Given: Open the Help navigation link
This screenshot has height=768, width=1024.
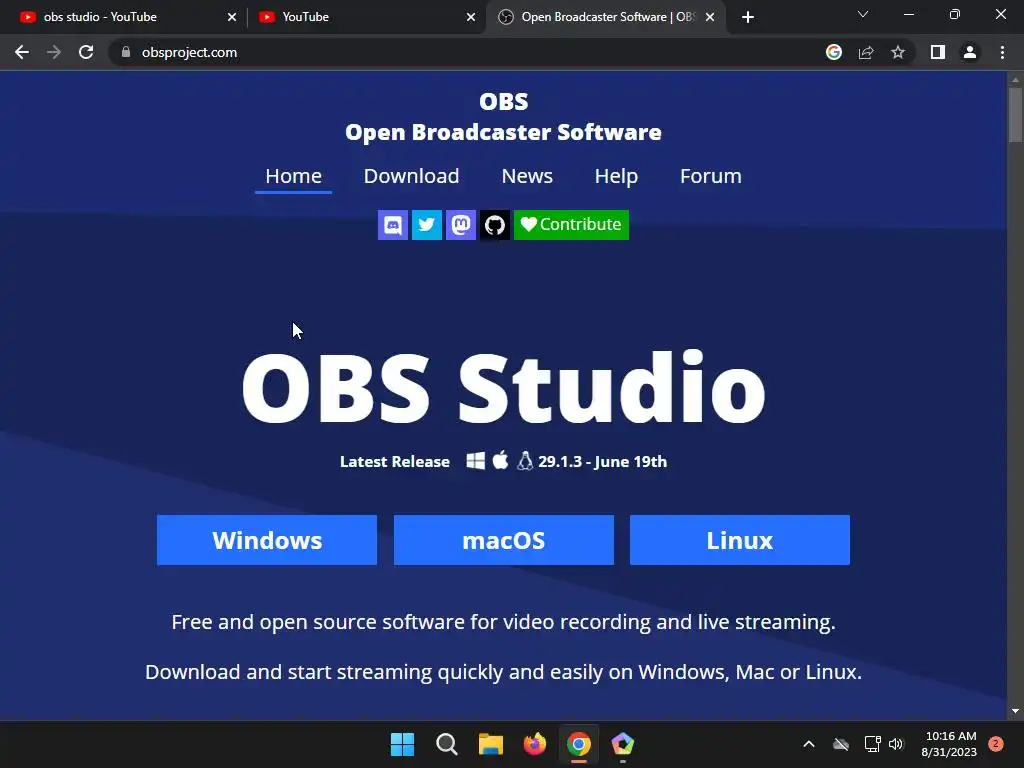Looking at the screenshot, I should coord(616,176).
